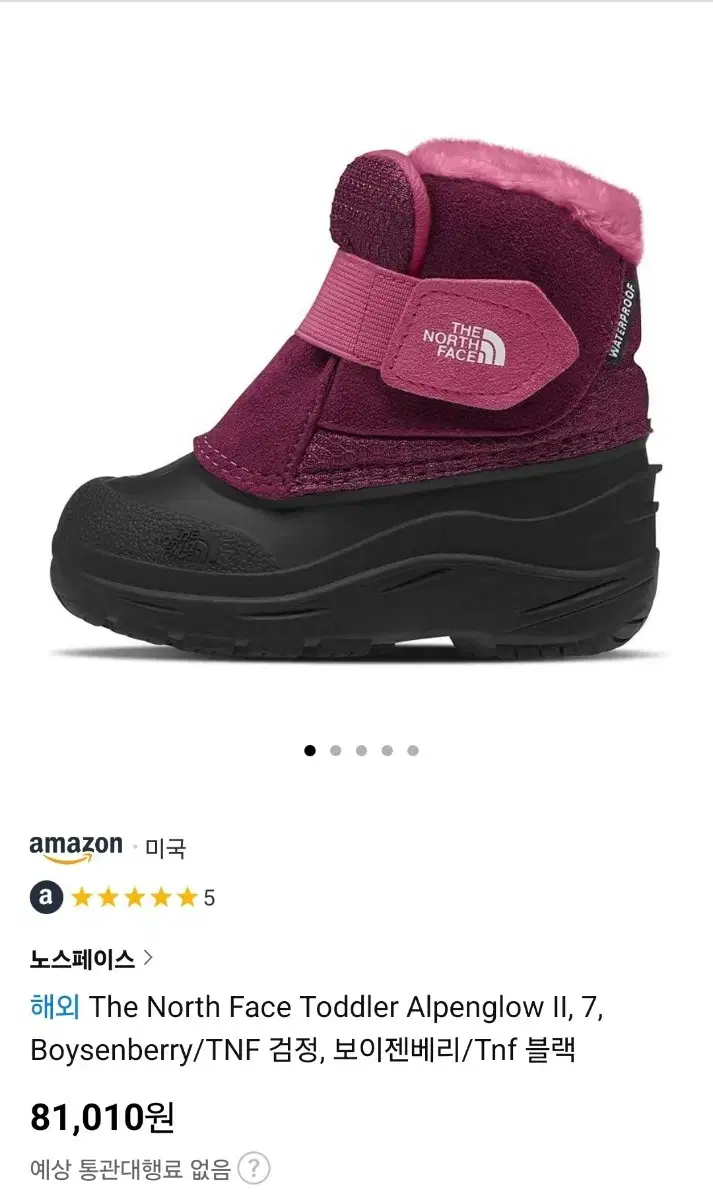Jump to the fourth image dot
Screen dimensions: 713x1200
pyautogui.click(x=387, y=750)
